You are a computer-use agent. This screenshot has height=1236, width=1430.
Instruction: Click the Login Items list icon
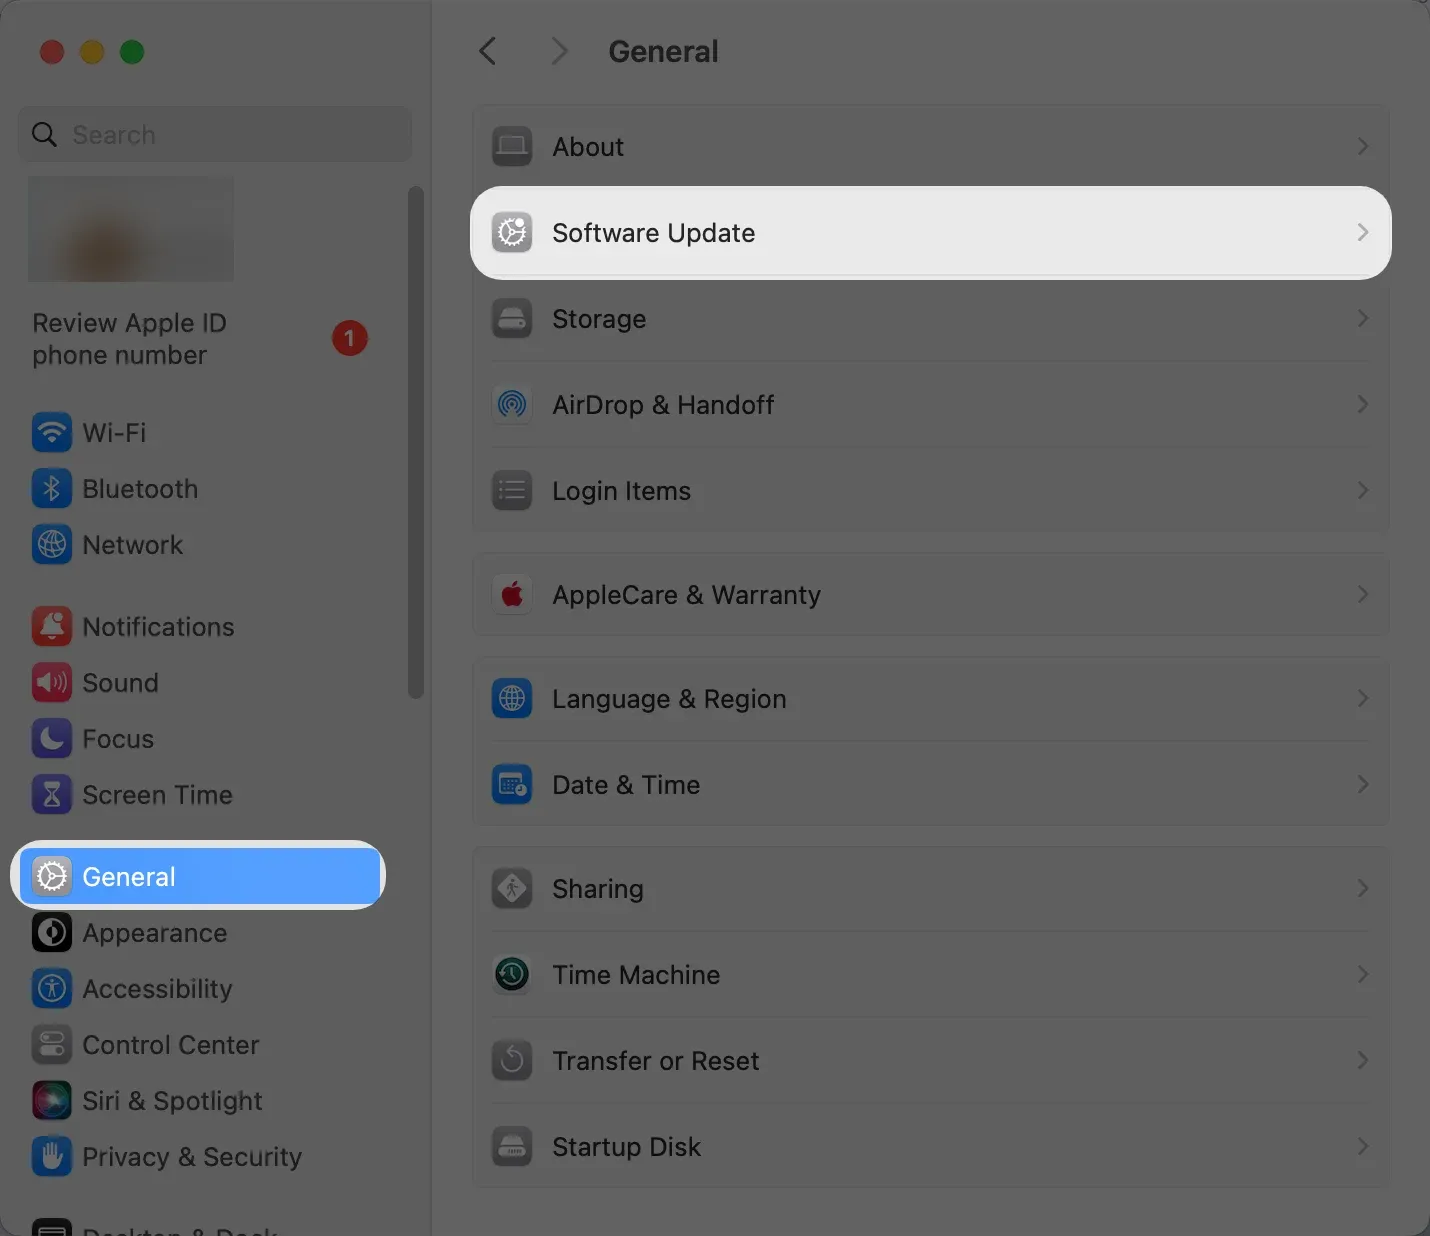[x=512, y=491]
